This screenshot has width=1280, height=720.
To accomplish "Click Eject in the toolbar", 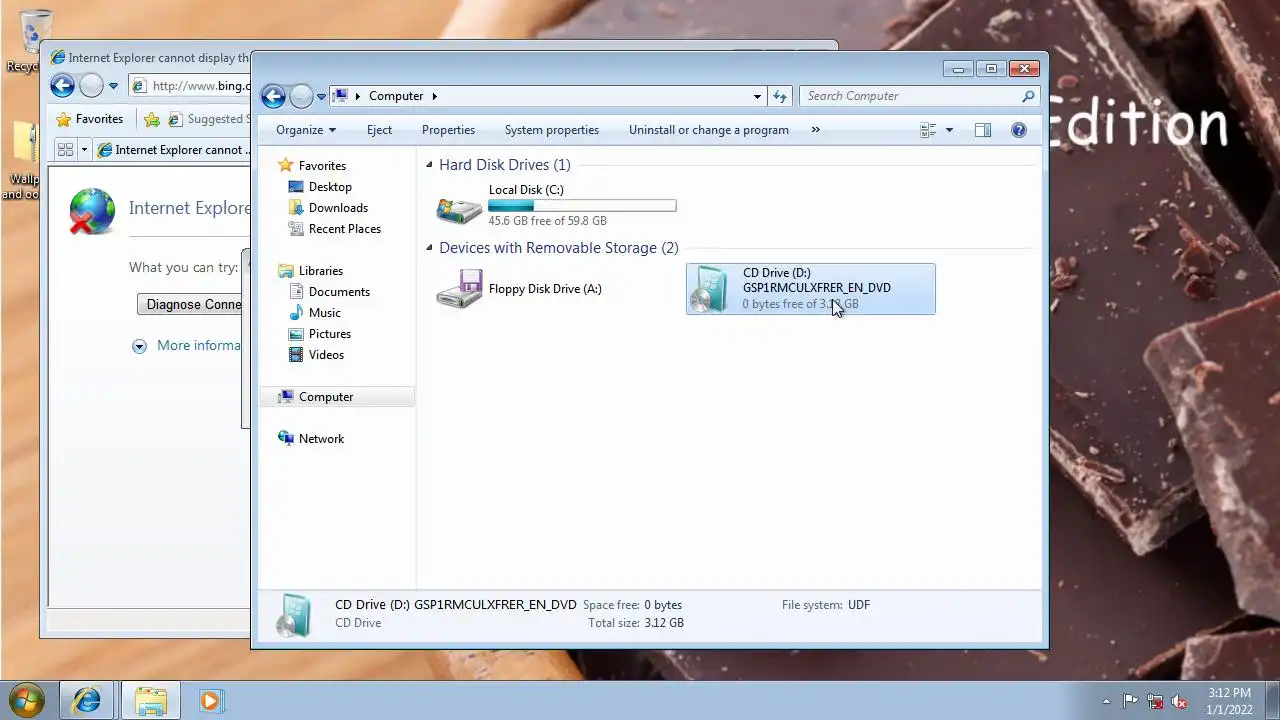I will tap(379, 130).
